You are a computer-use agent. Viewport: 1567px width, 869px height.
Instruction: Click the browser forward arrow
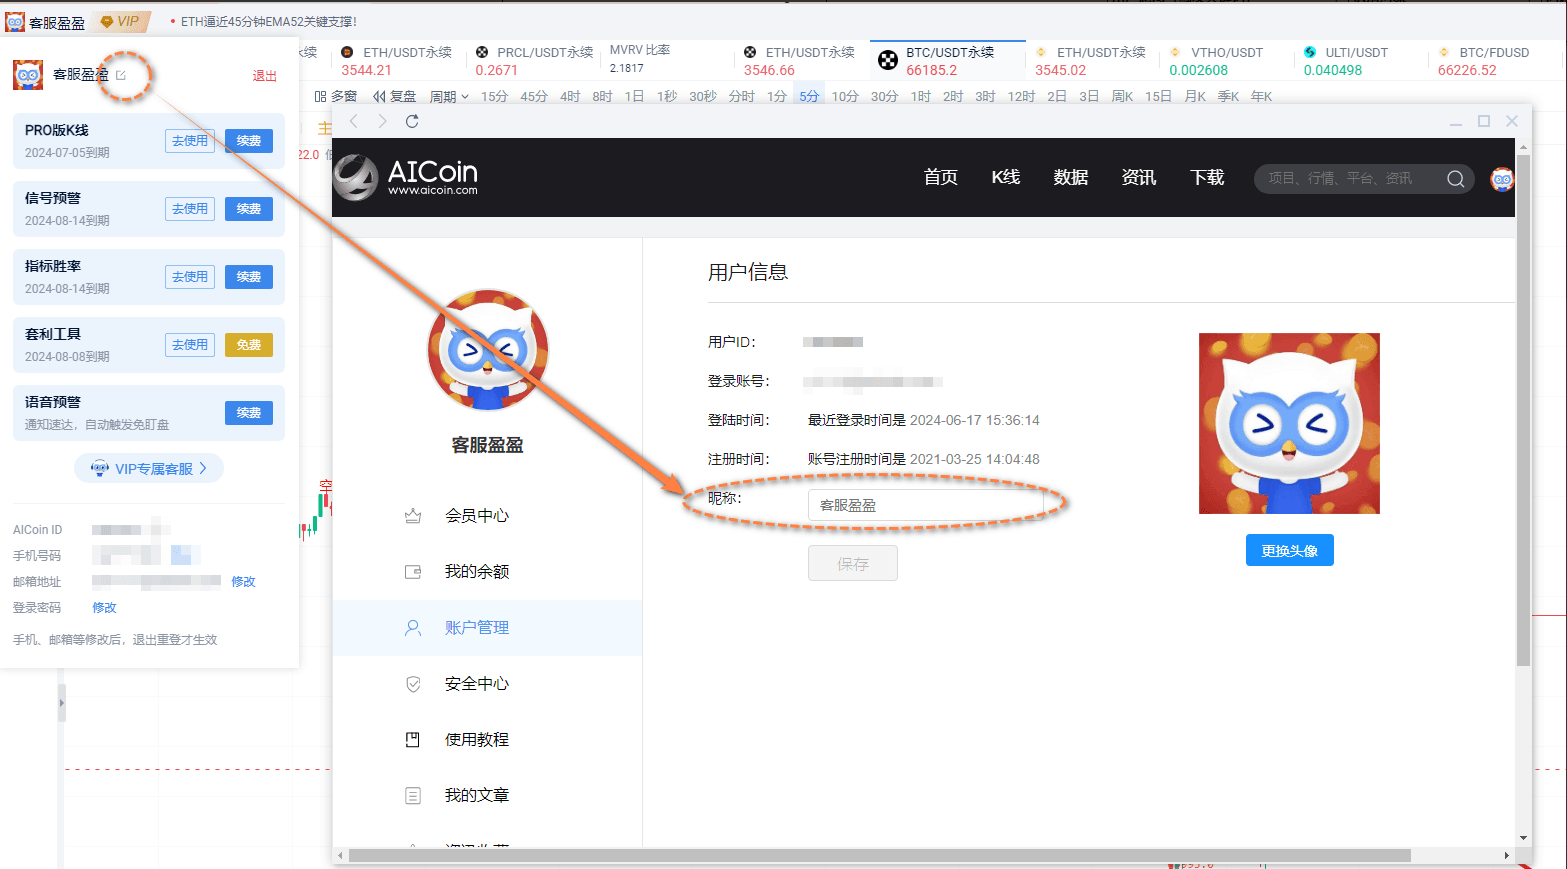[x=382, y=121]
